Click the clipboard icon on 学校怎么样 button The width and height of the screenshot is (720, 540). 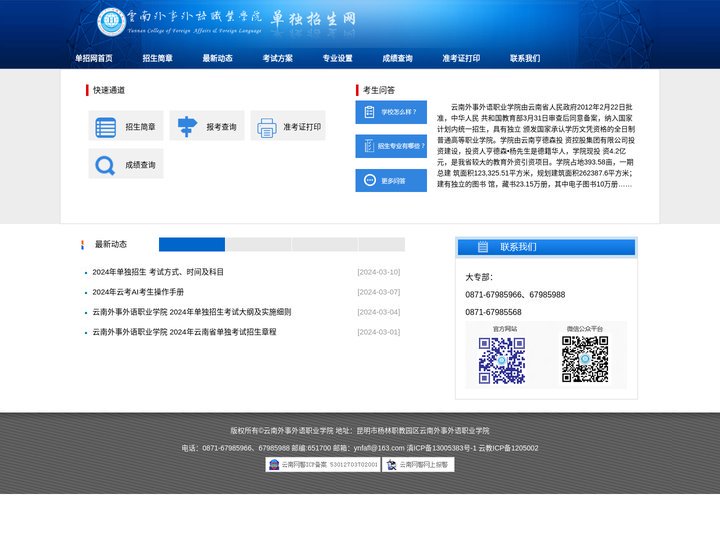tap(369, 112)
